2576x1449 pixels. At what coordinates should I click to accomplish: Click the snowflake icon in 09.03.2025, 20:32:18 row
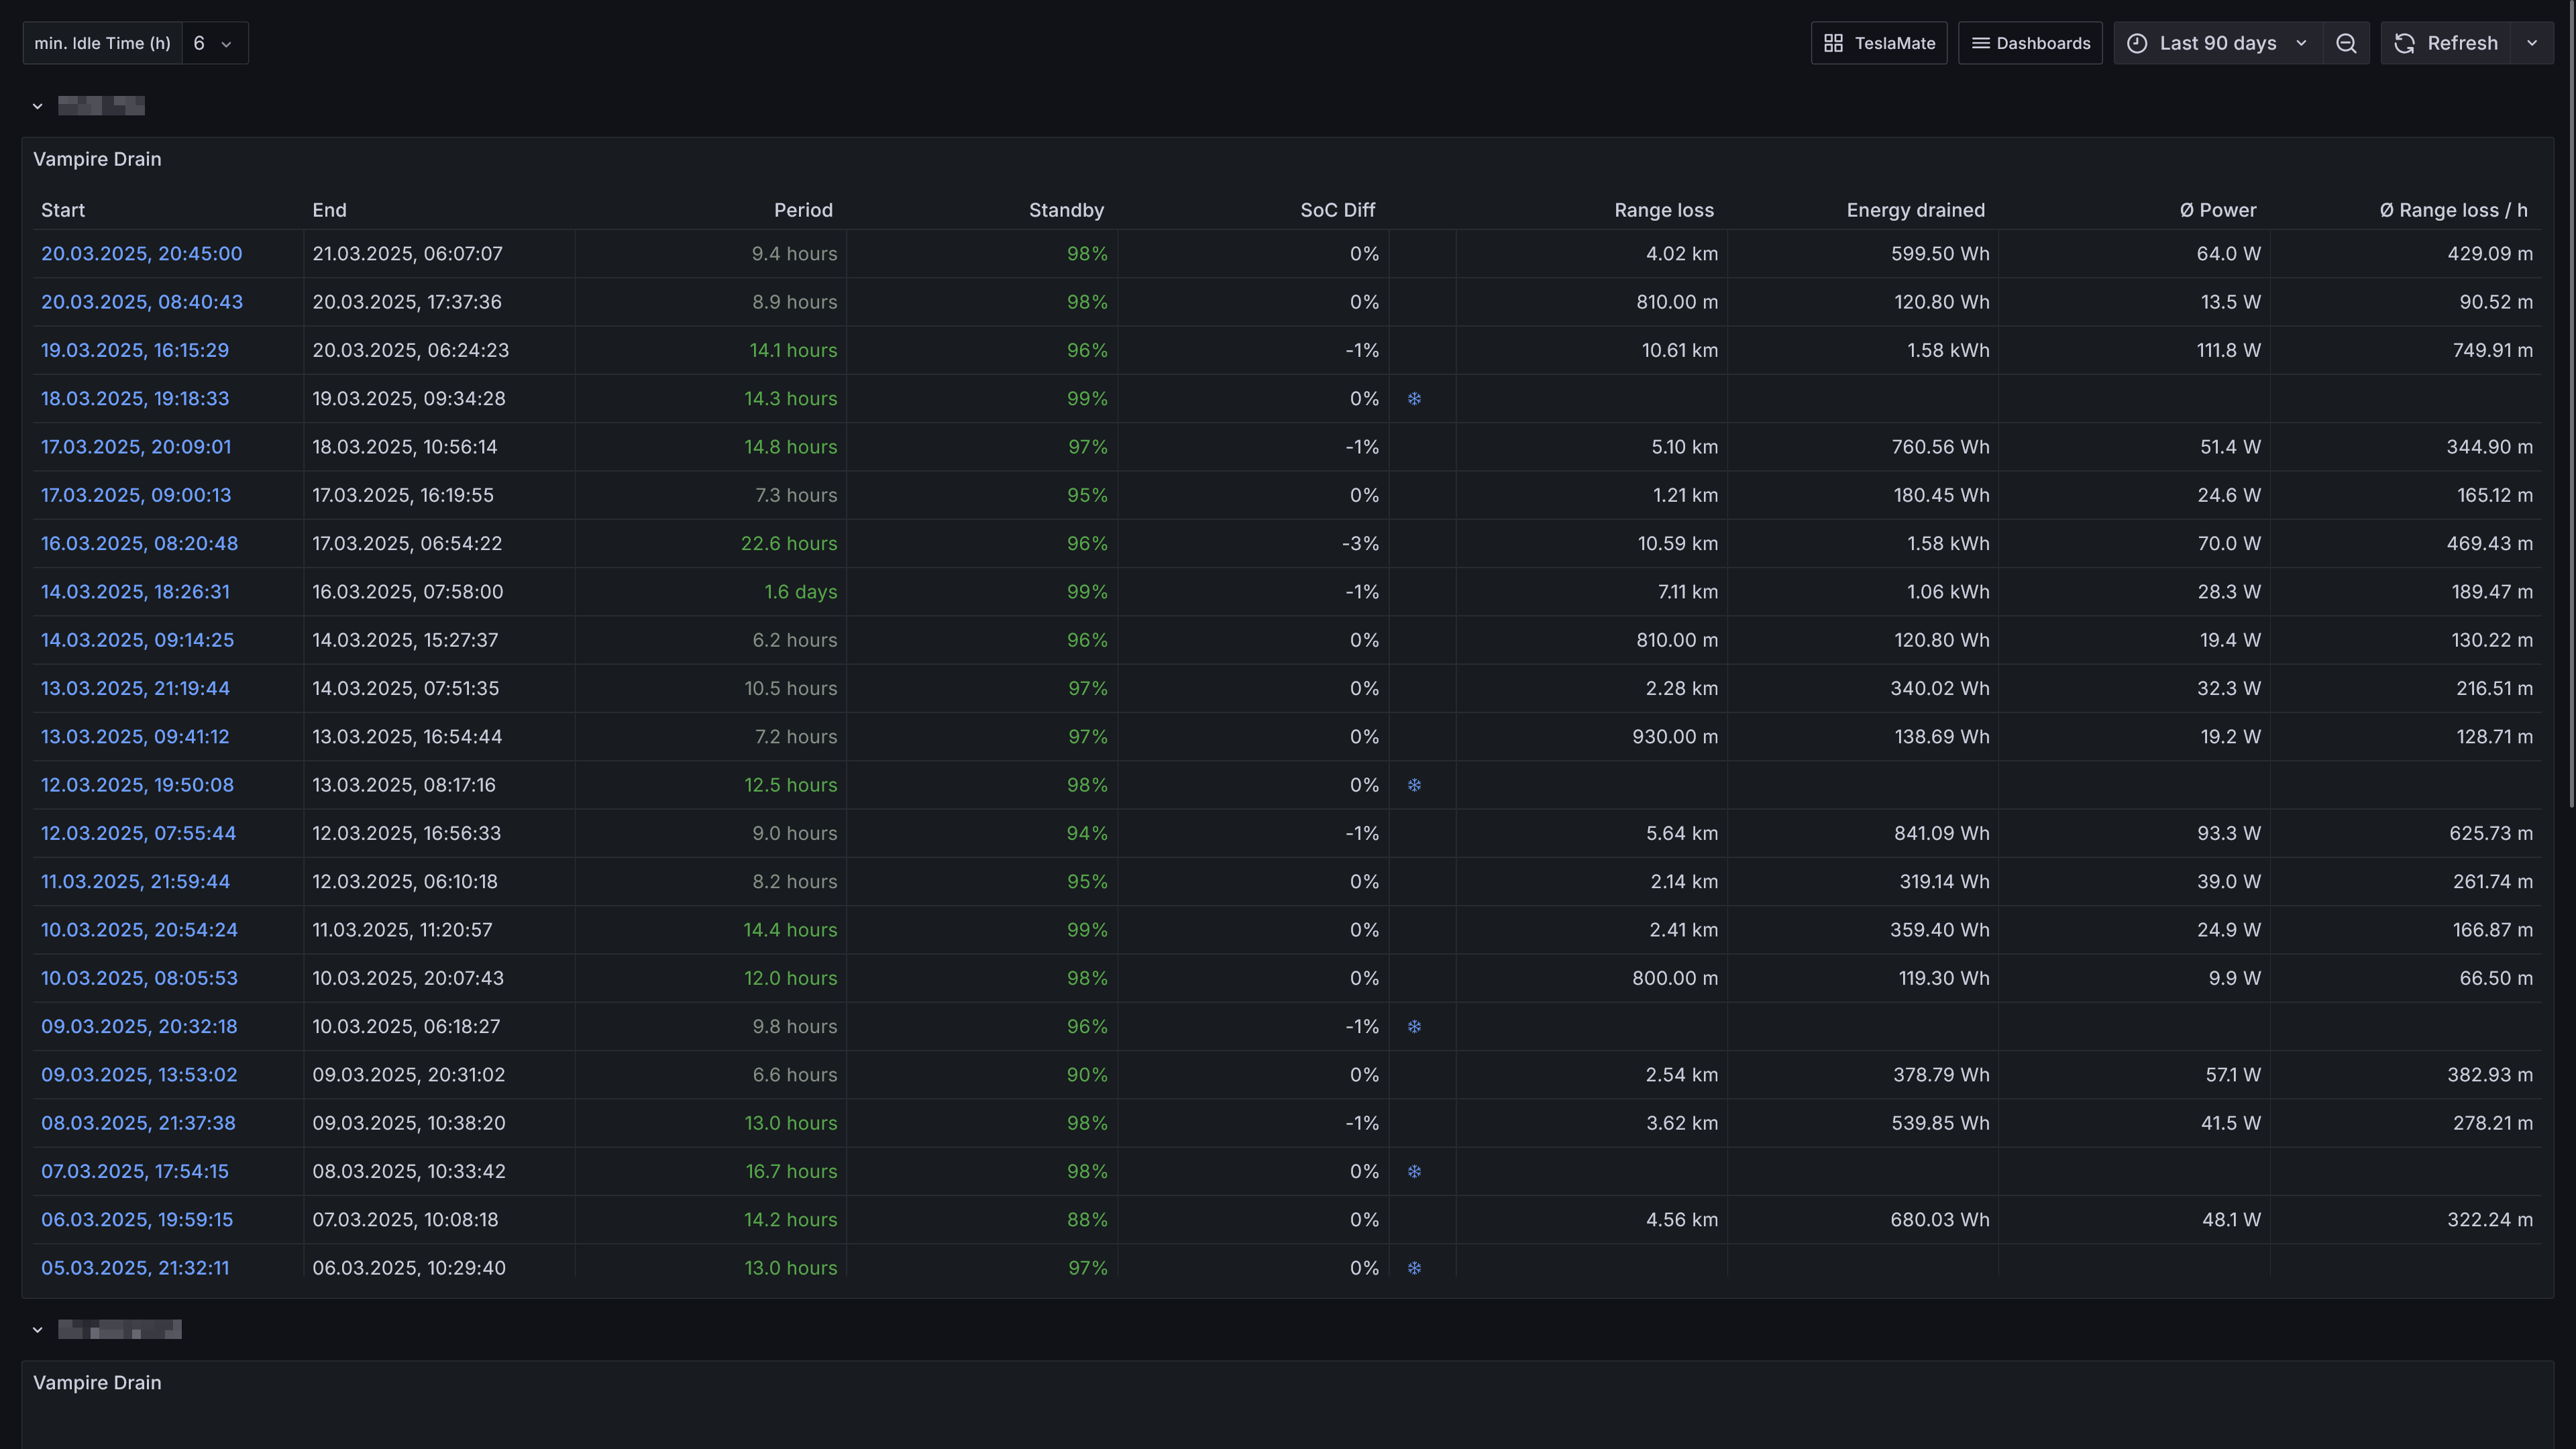[1414, 1027]
